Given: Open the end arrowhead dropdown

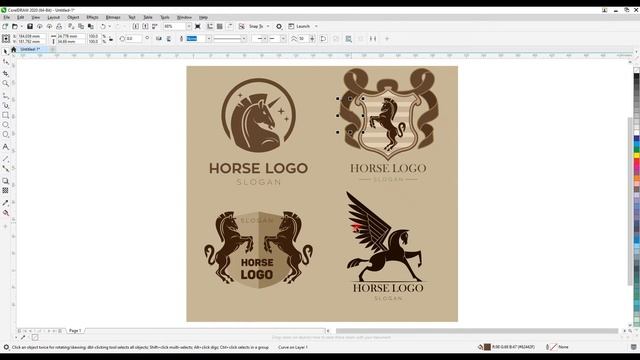Looking at the screenshot, I should 283,39.
